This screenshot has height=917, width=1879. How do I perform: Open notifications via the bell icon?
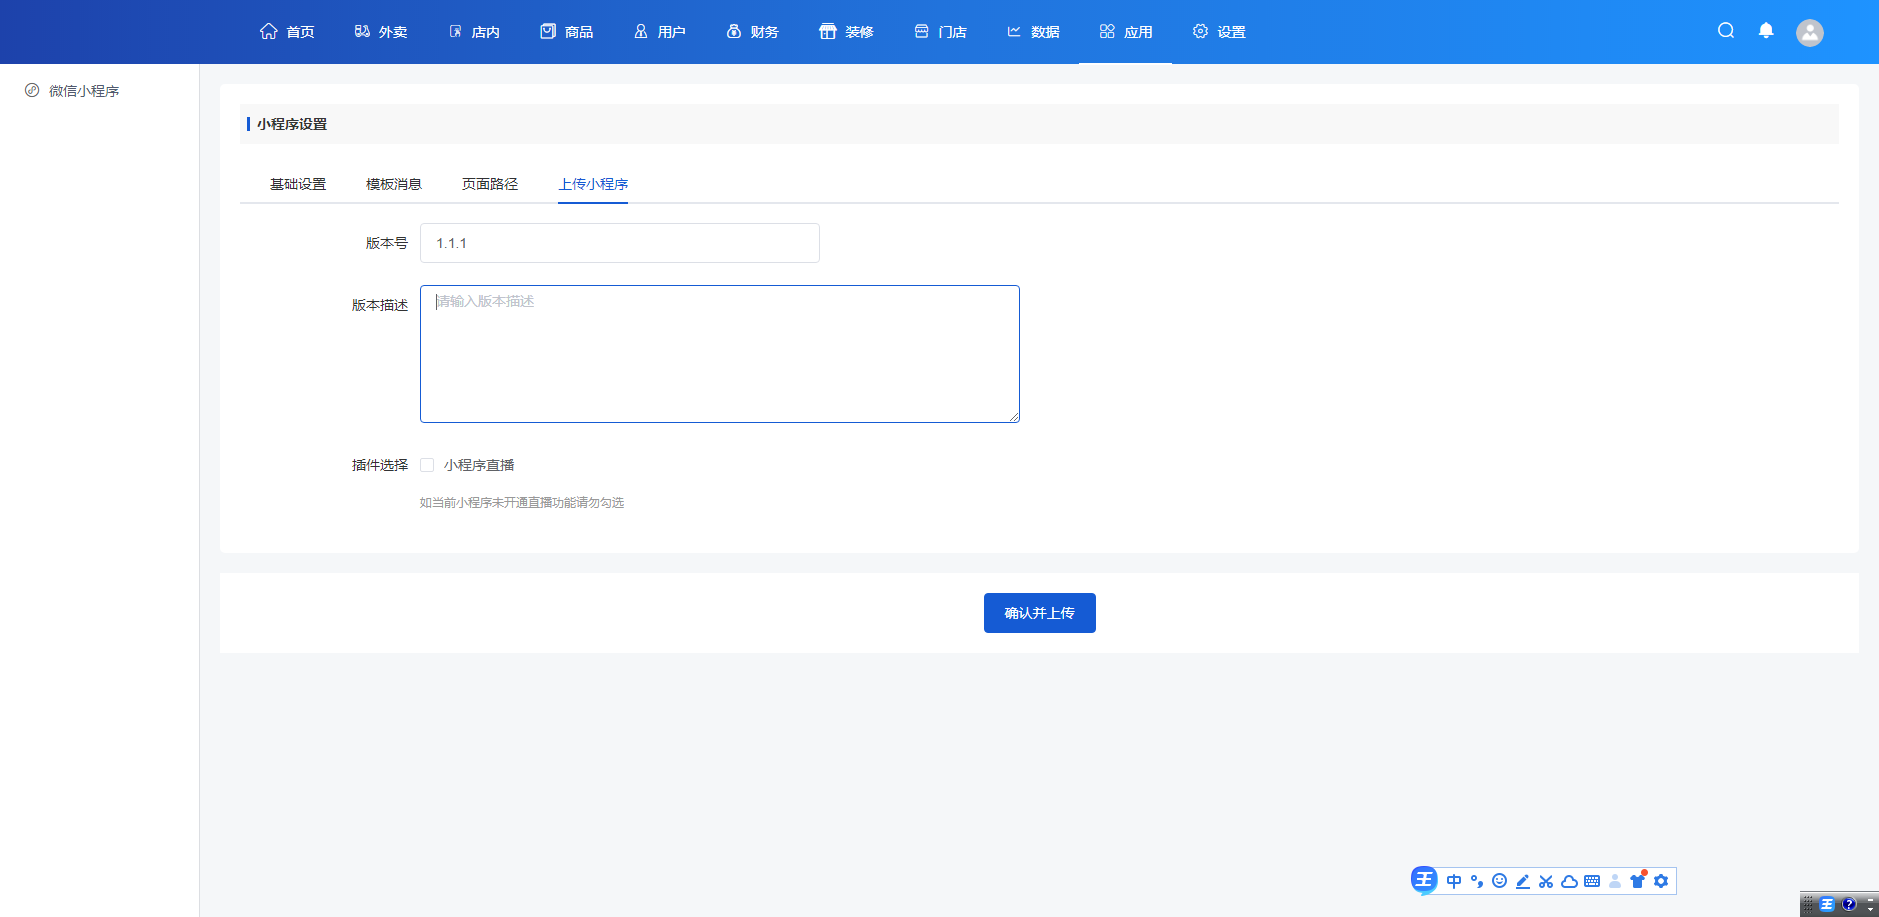1766,31
